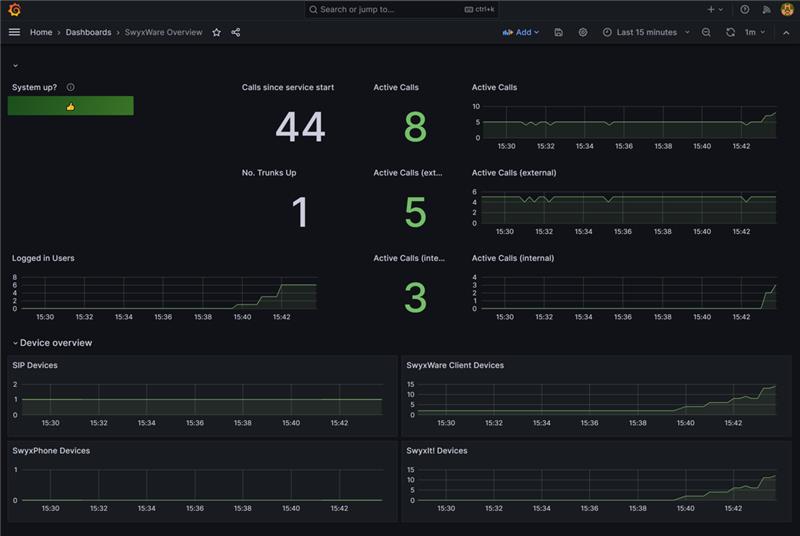Zoom out the time range
Screen dimensions: 800x536
tap(706, 32)
